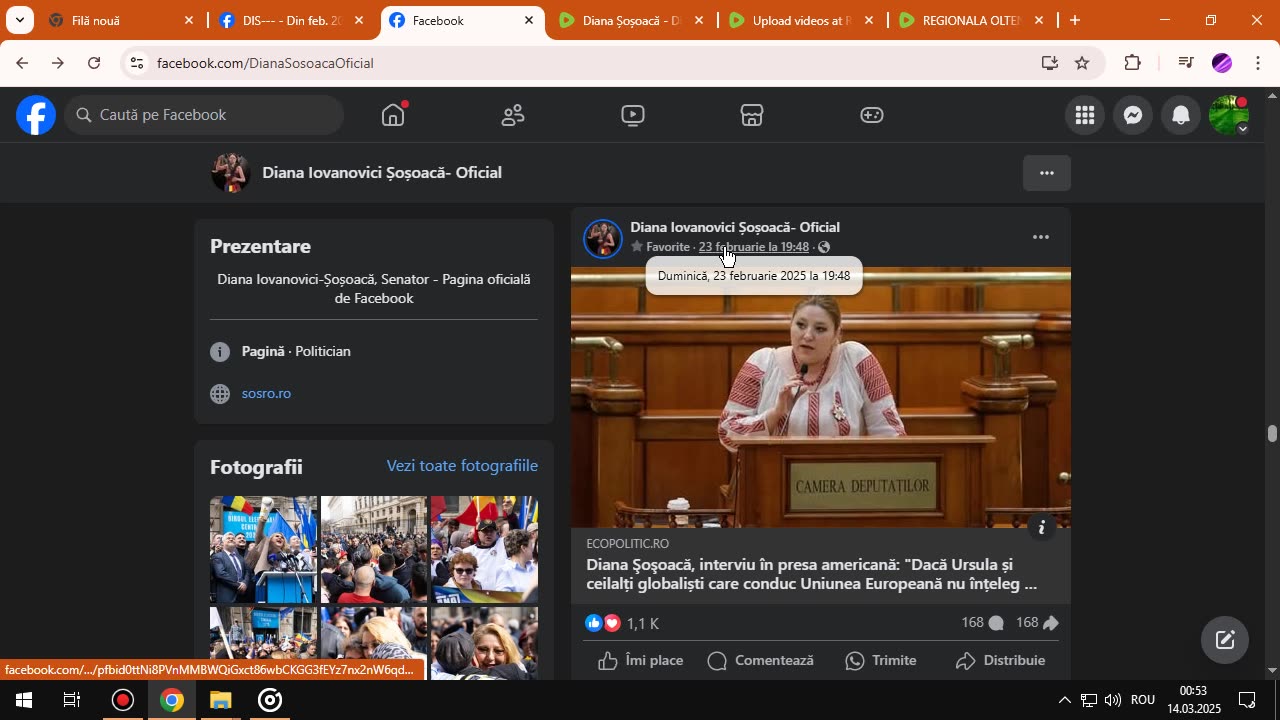
Task: Open the second photo thumbnail of street crowd
Action: [374, 550]
